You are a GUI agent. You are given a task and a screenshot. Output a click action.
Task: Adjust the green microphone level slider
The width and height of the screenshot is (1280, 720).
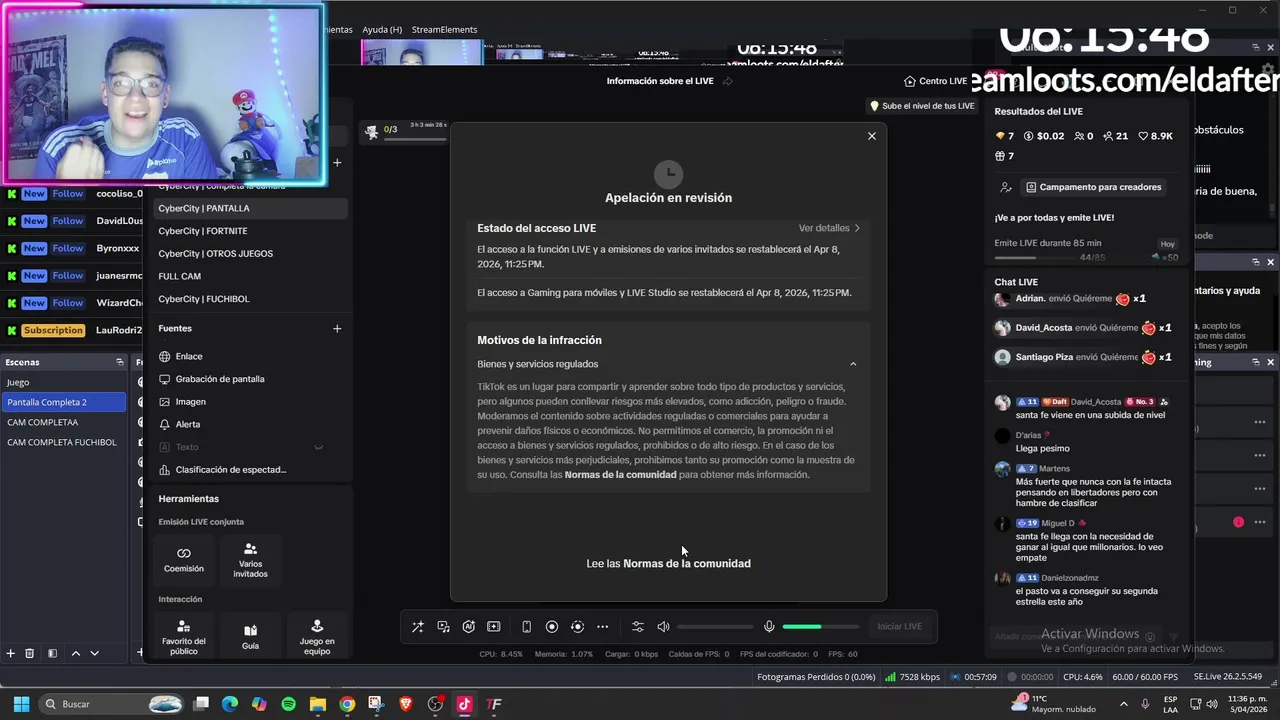tap(820, 627)
